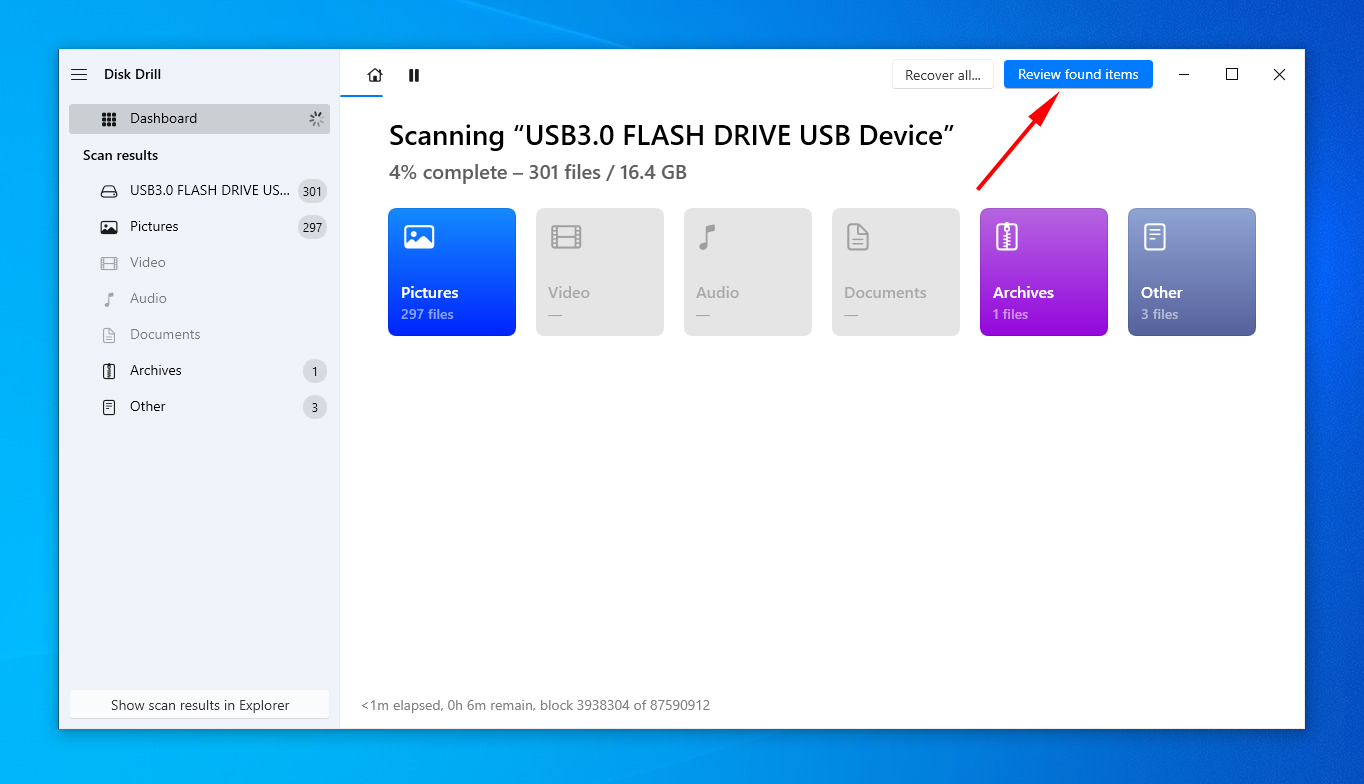Minimize the Disk Drill window
The width and height of the screenshot is (1364, 784).
(x=1184, y=75)
